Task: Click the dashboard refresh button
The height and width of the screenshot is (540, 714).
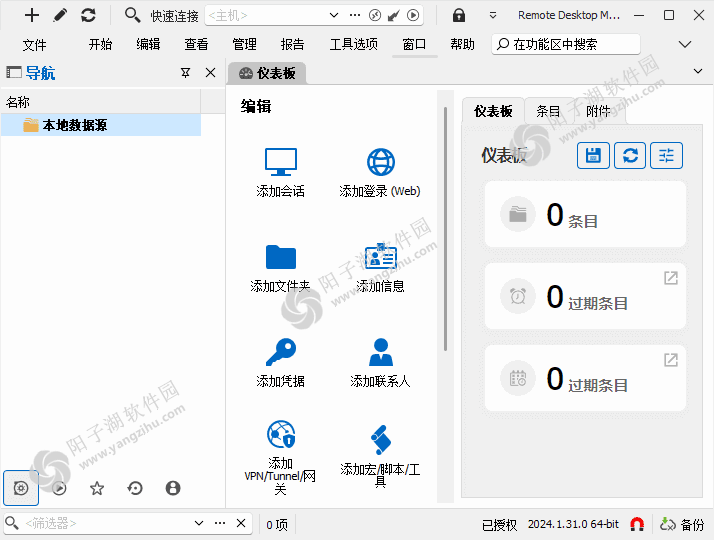Action: pos(630,156)
